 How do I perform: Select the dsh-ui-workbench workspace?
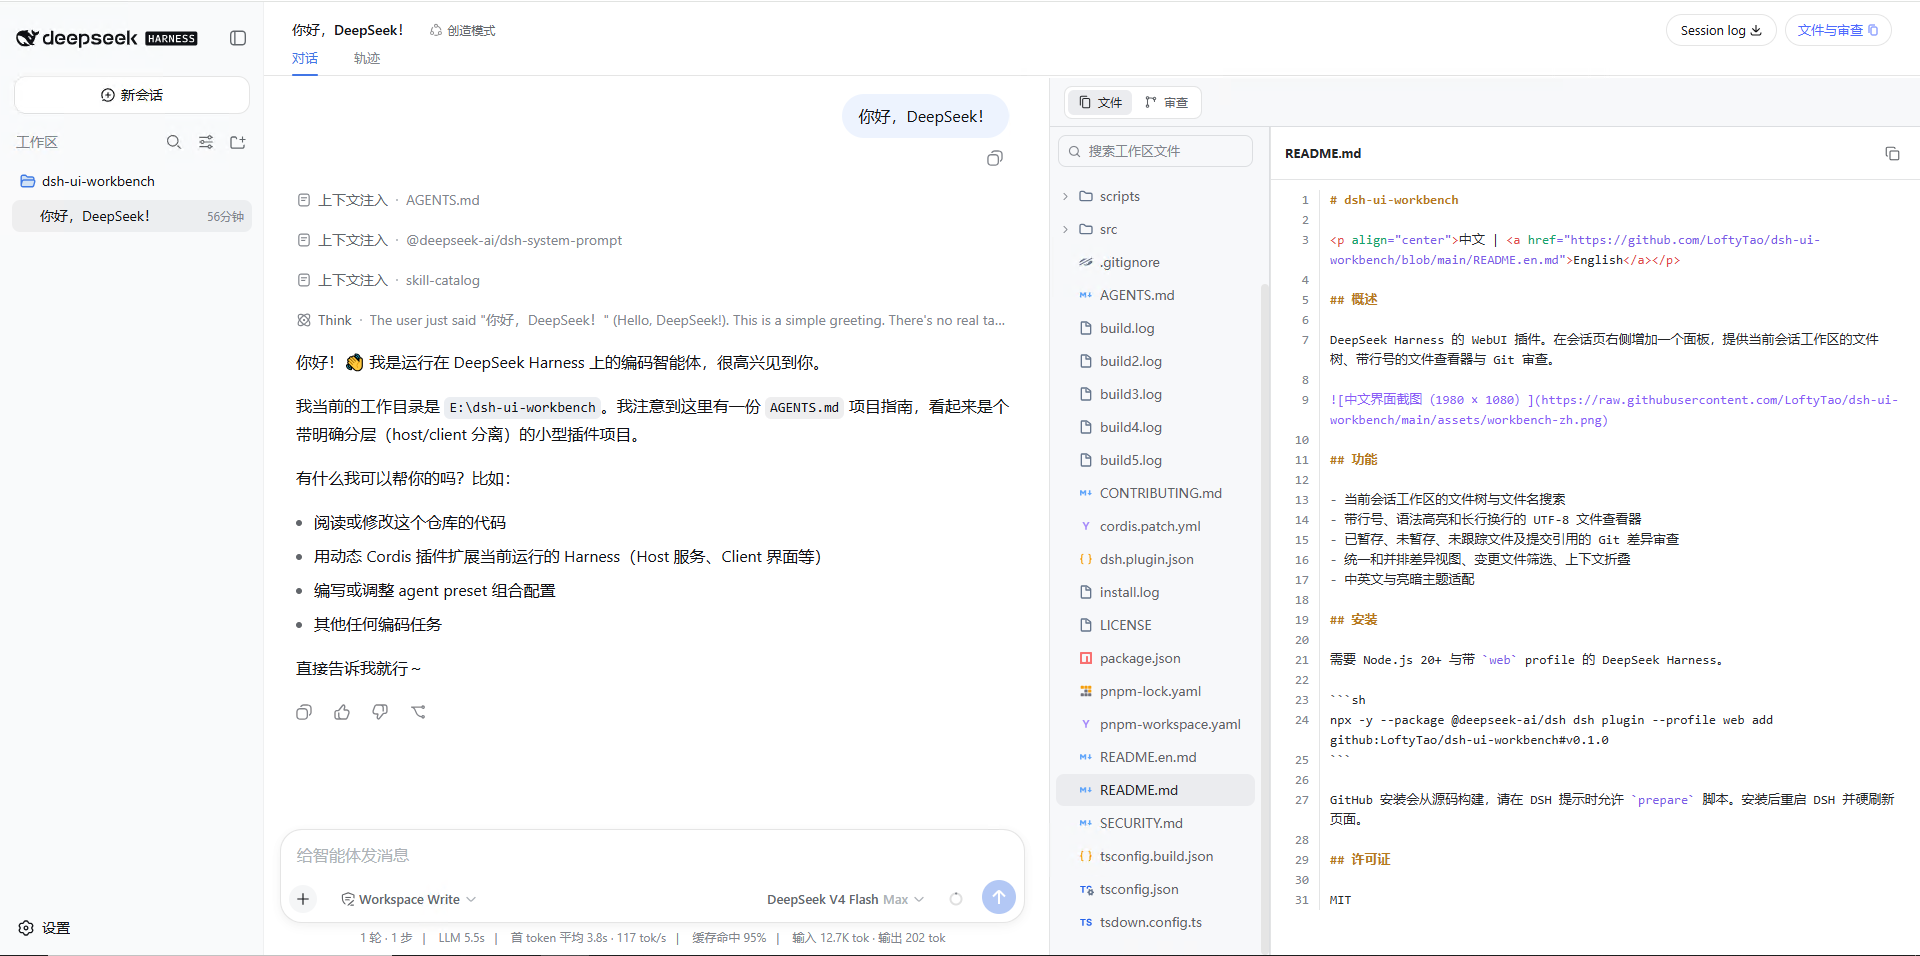132,181
